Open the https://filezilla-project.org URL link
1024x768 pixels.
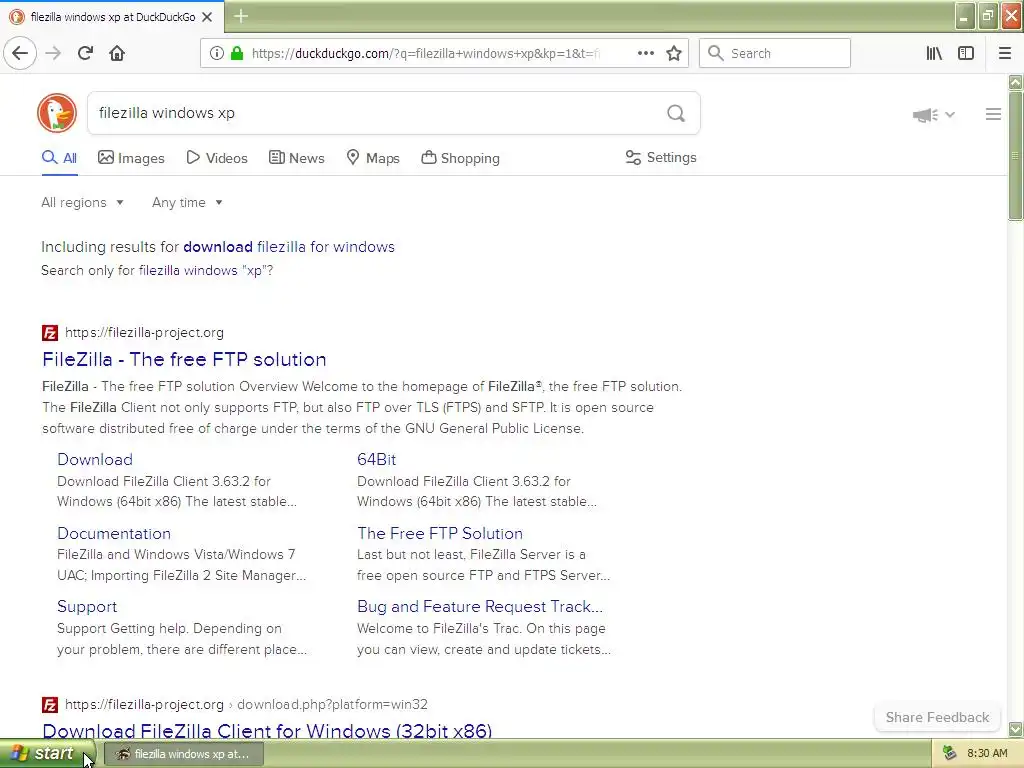pos(144,333)
